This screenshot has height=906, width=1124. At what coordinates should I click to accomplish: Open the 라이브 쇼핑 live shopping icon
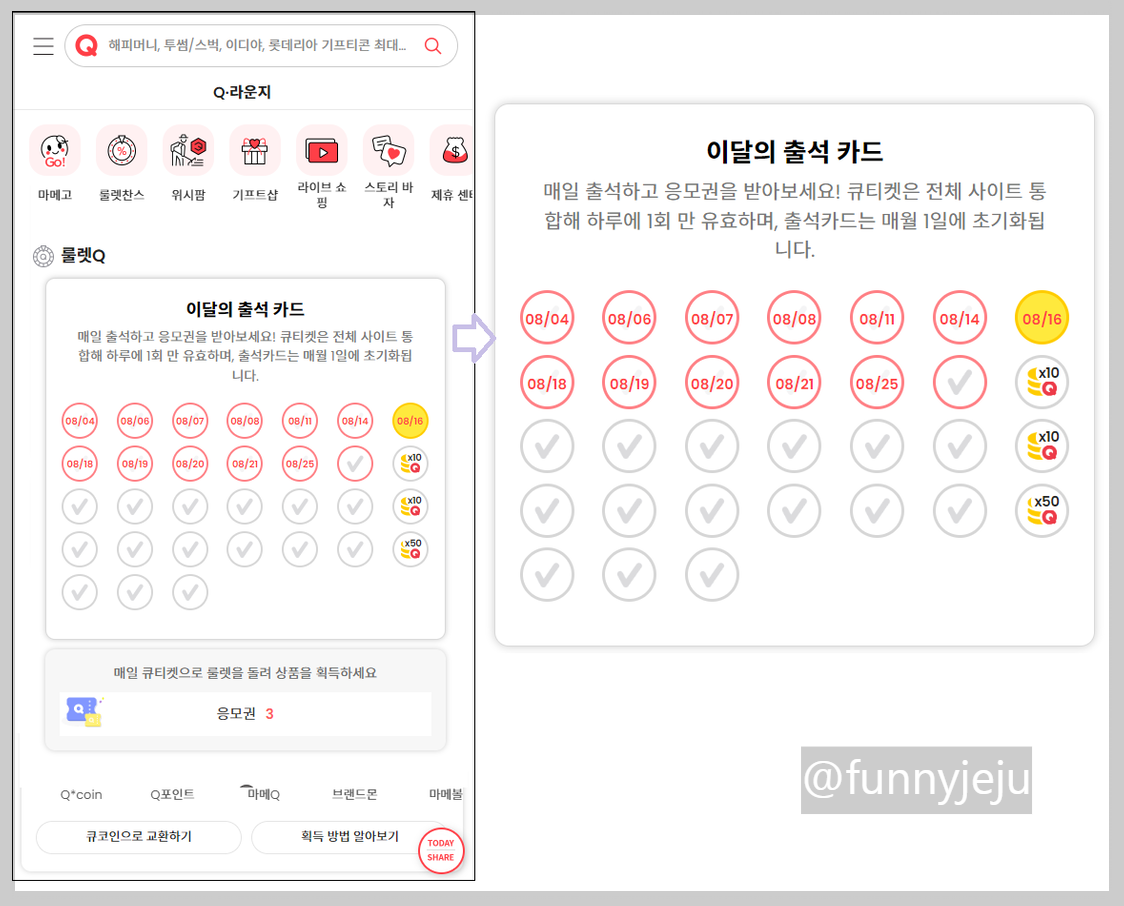tap(321, 149)
